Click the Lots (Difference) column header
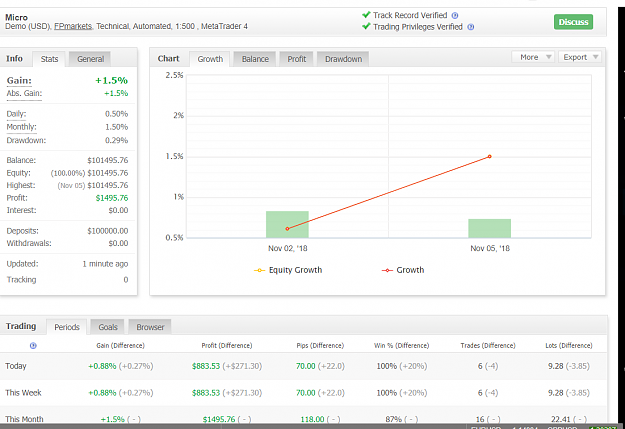The width and height of the screenshot is (625, 429). coord(569,346)
